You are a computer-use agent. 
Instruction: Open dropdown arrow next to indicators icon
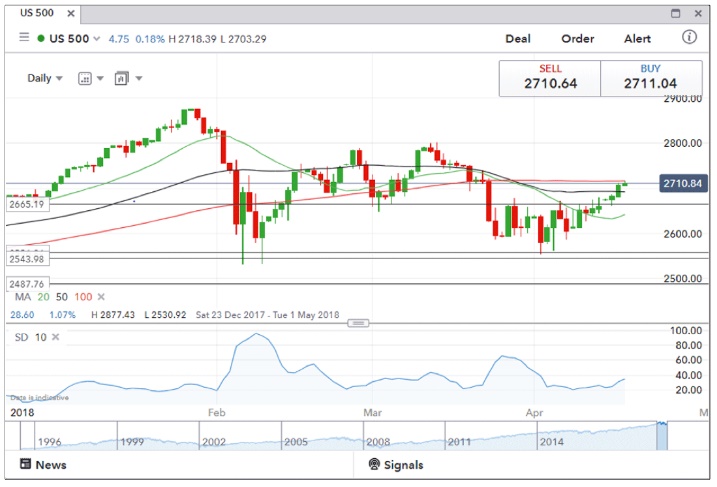(x=100, y=79)
